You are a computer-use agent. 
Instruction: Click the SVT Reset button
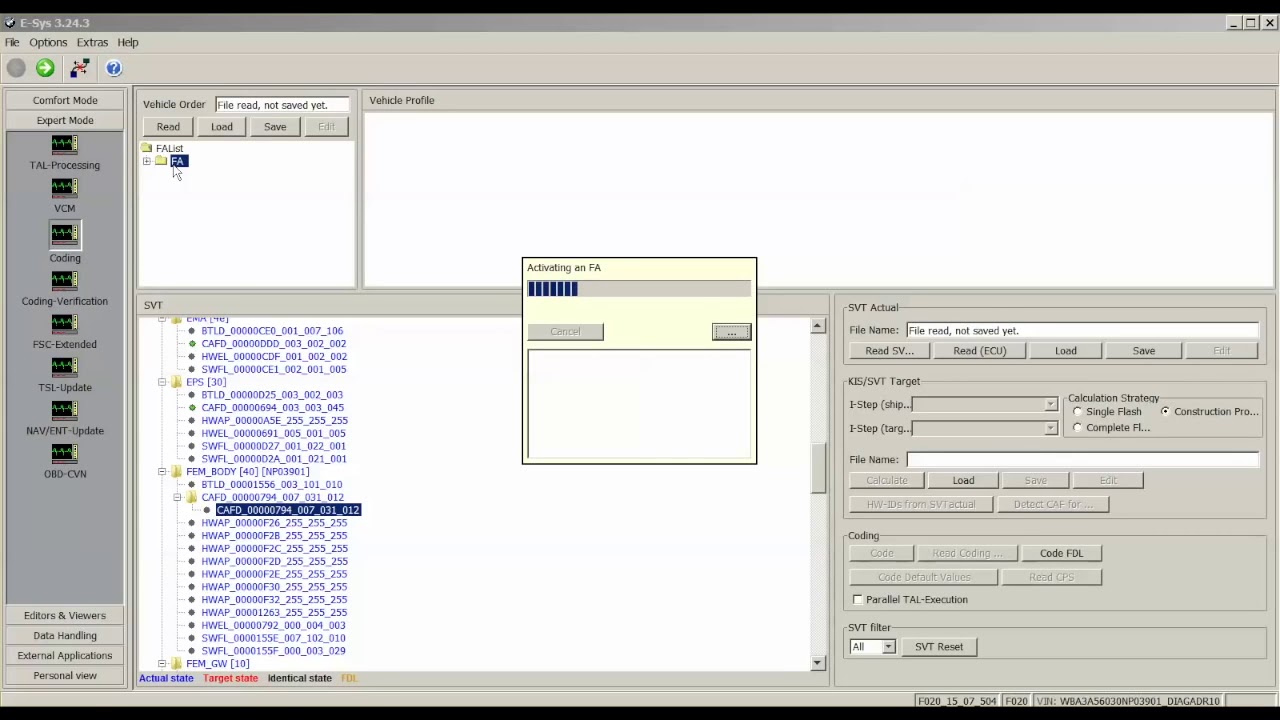[939, 647]
